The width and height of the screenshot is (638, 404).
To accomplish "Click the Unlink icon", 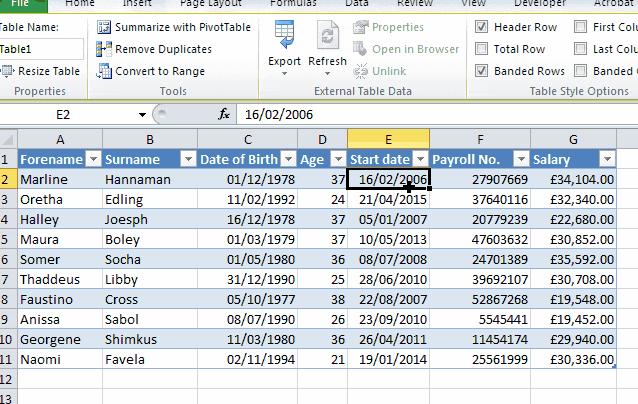I will [361, 71].
